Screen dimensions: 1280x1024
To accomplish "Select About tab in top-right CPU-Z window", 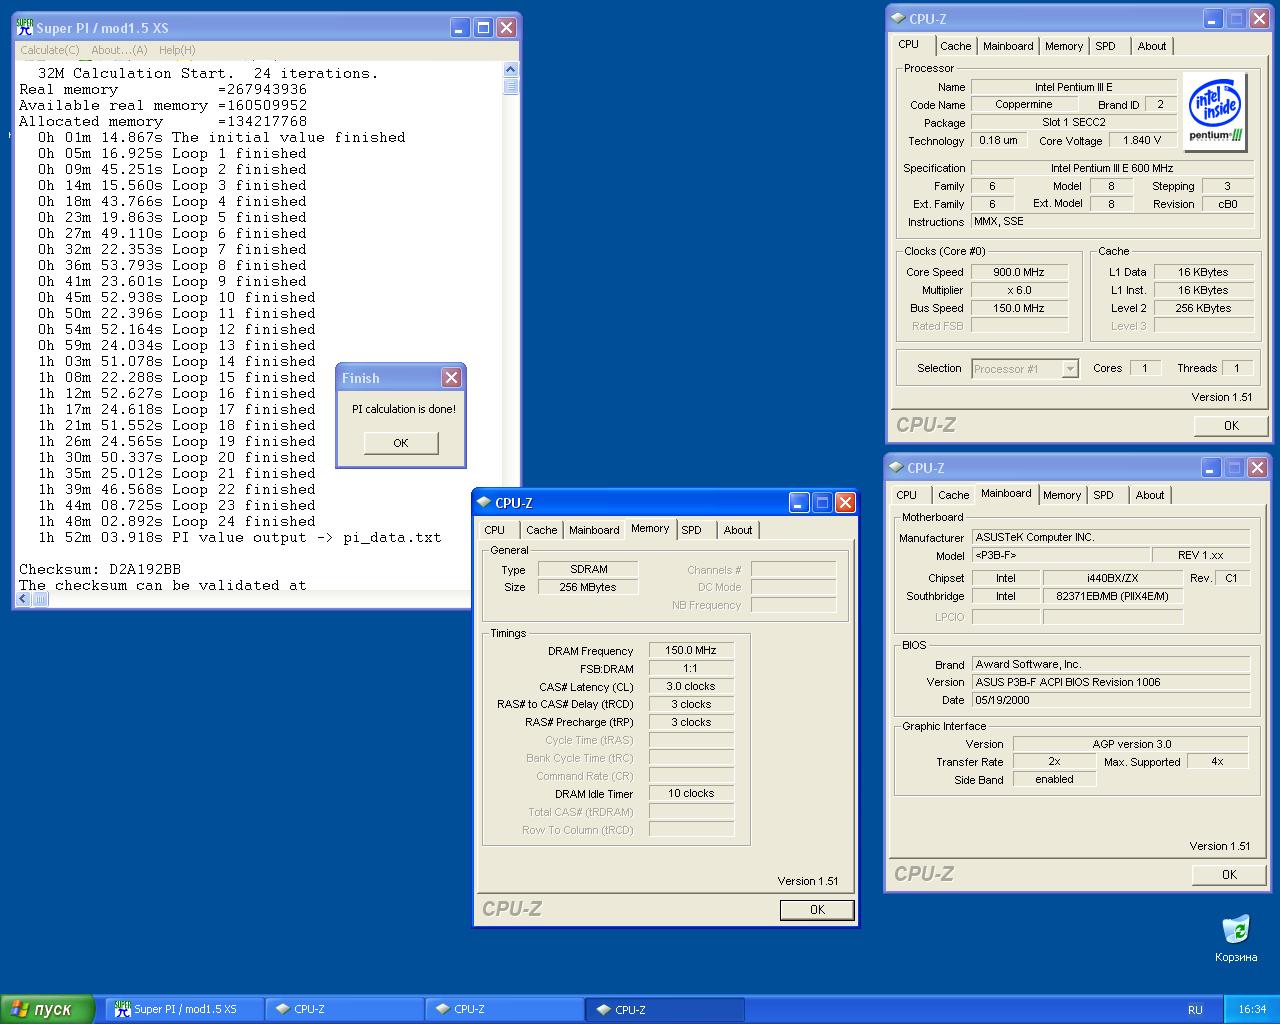I will coord(1152,46).
